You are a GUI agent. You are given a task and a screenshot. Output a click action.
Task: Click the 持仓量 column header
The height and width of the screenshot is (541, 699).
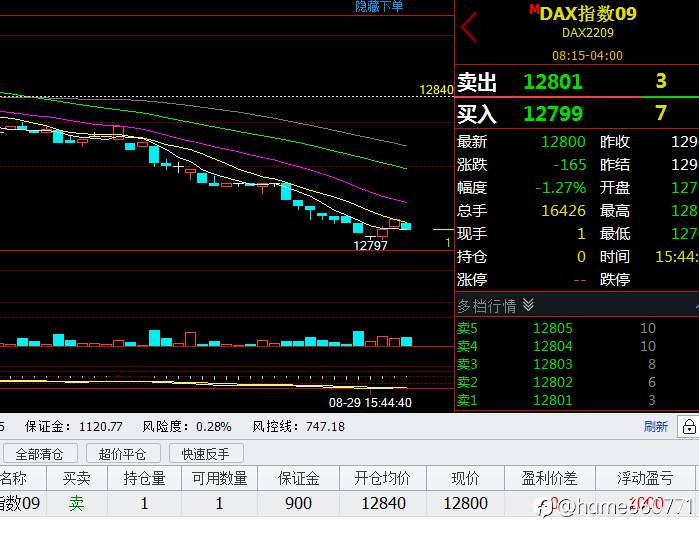pyautogui.click(x=144, y=479)
